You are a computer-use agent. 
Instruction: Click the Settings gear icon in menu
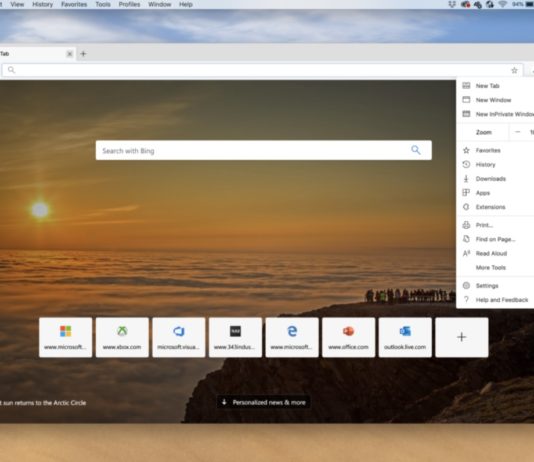pos(466,286)
